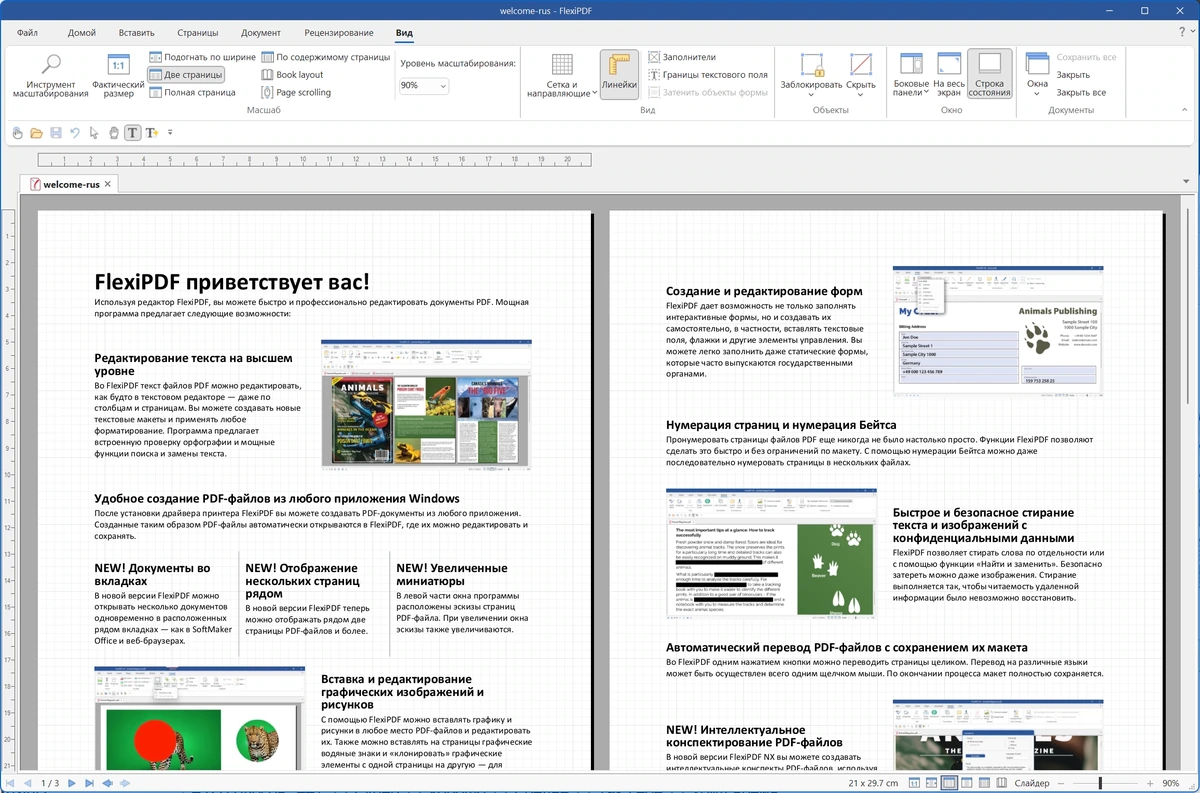
Task: Toggle the Строка состояния status bar
Action: coord(990,76)
